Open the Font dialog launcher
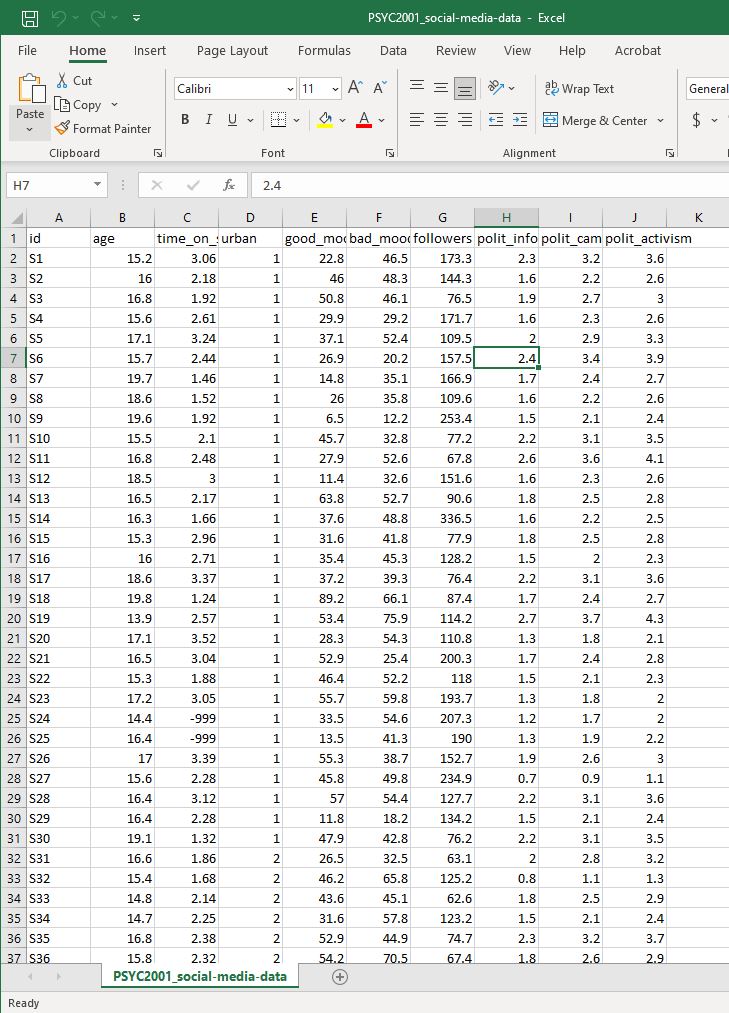Screen dimensions: 729x1013 pos(390,153)
